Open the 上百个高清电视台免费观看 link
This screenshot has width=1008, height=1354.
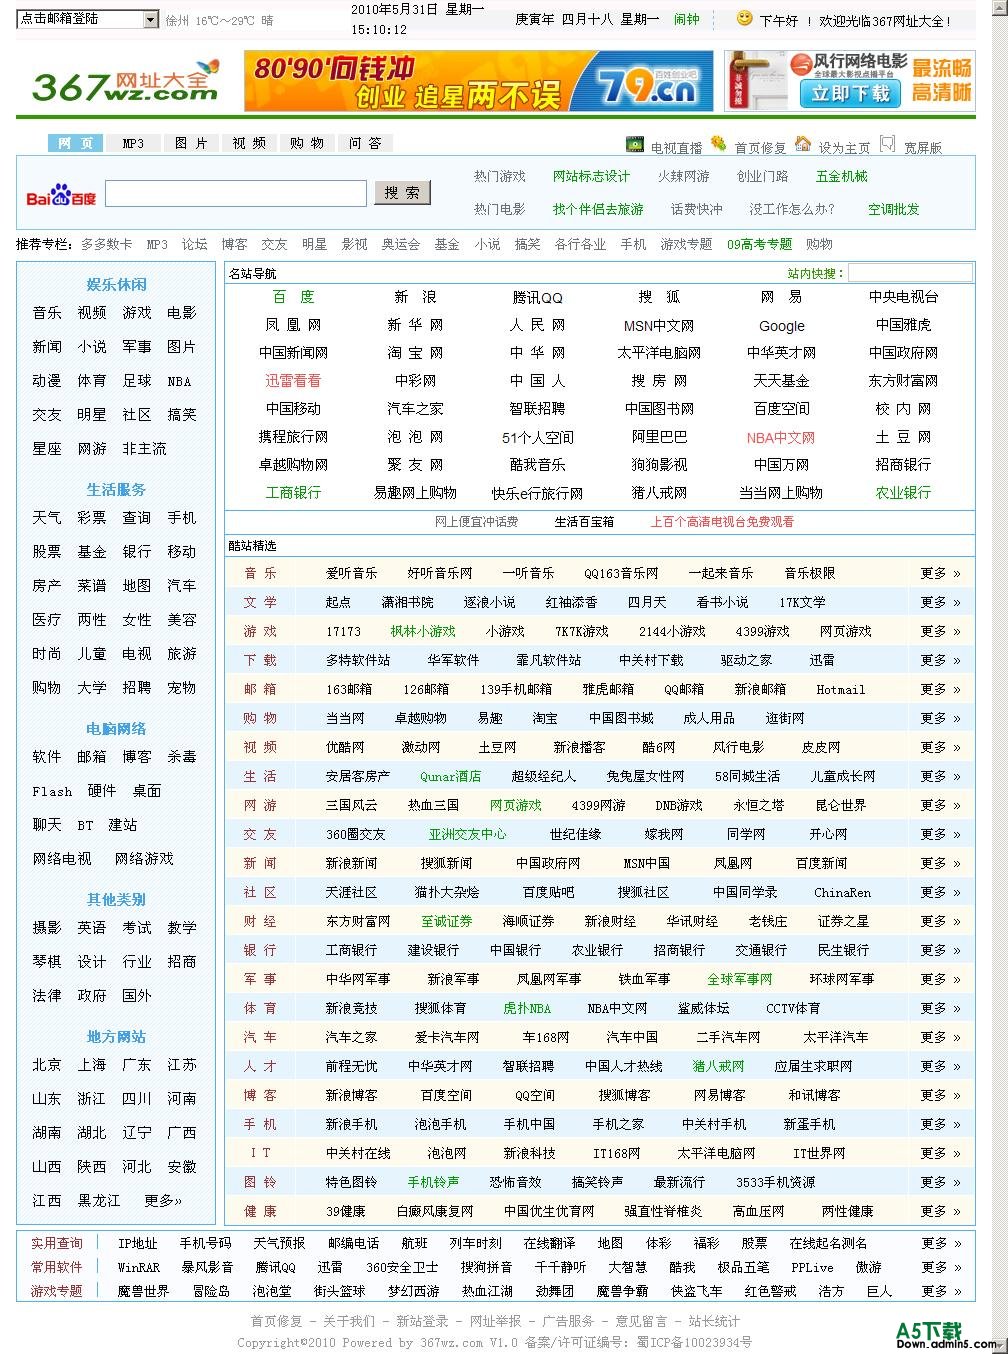click(x=722, y=522)
